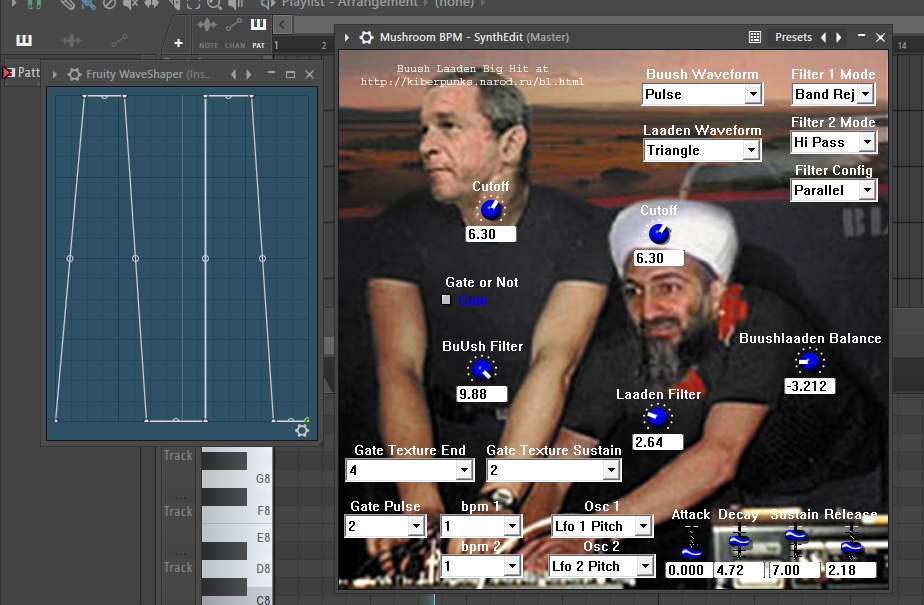Enable the Gate checkbox
924x605 pixels.
tap(446, 300)
